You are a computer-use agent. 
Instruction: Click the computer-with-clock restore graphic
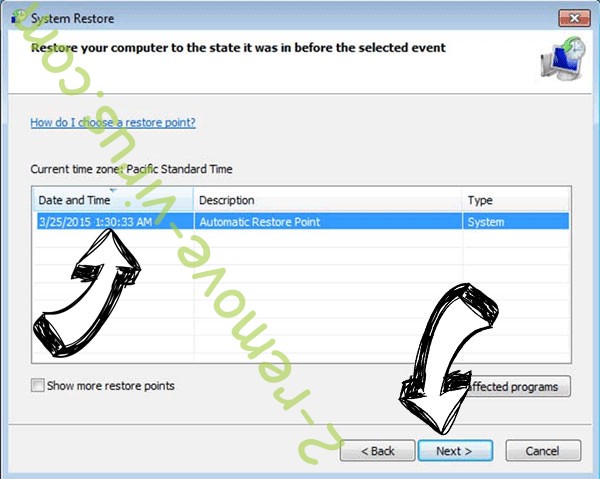coord(563,59)
